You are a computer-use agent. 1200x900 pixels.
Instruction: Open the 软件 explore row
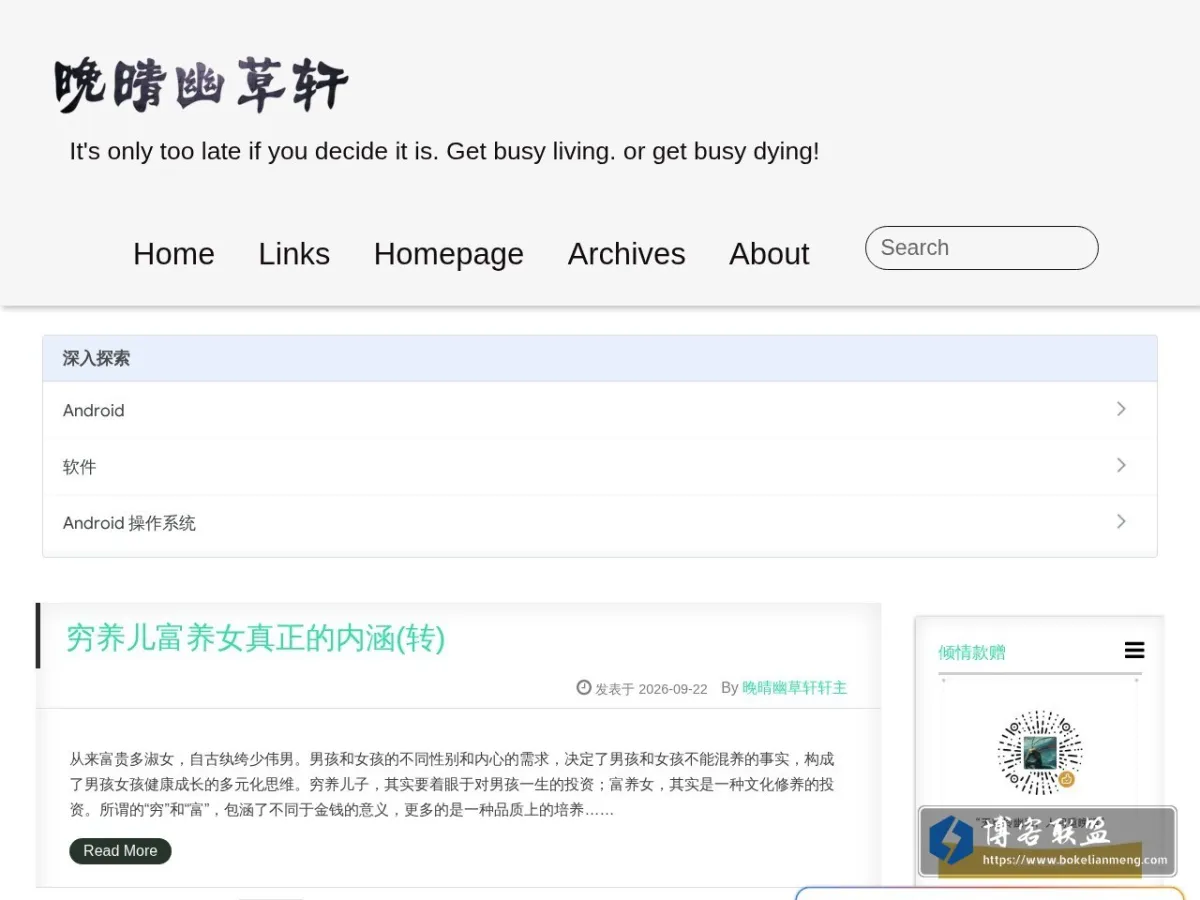pos(600,466)
